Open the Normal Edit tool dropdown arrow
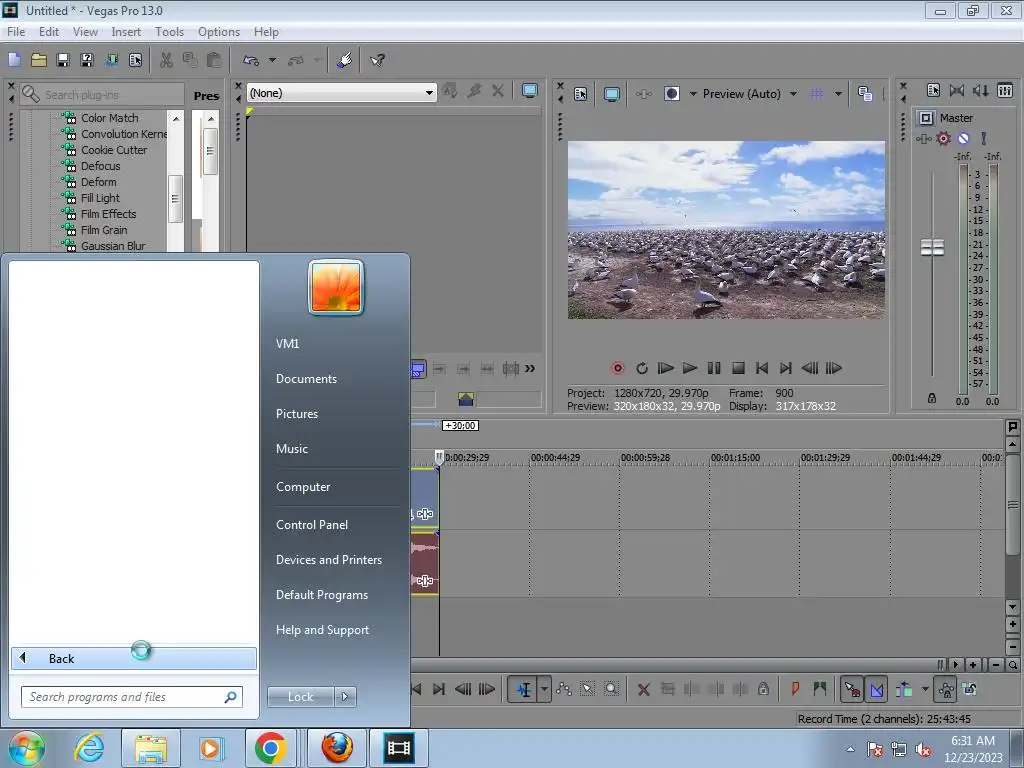The image size is (1024, 768). pyautogui.click(x=544, y=689)
